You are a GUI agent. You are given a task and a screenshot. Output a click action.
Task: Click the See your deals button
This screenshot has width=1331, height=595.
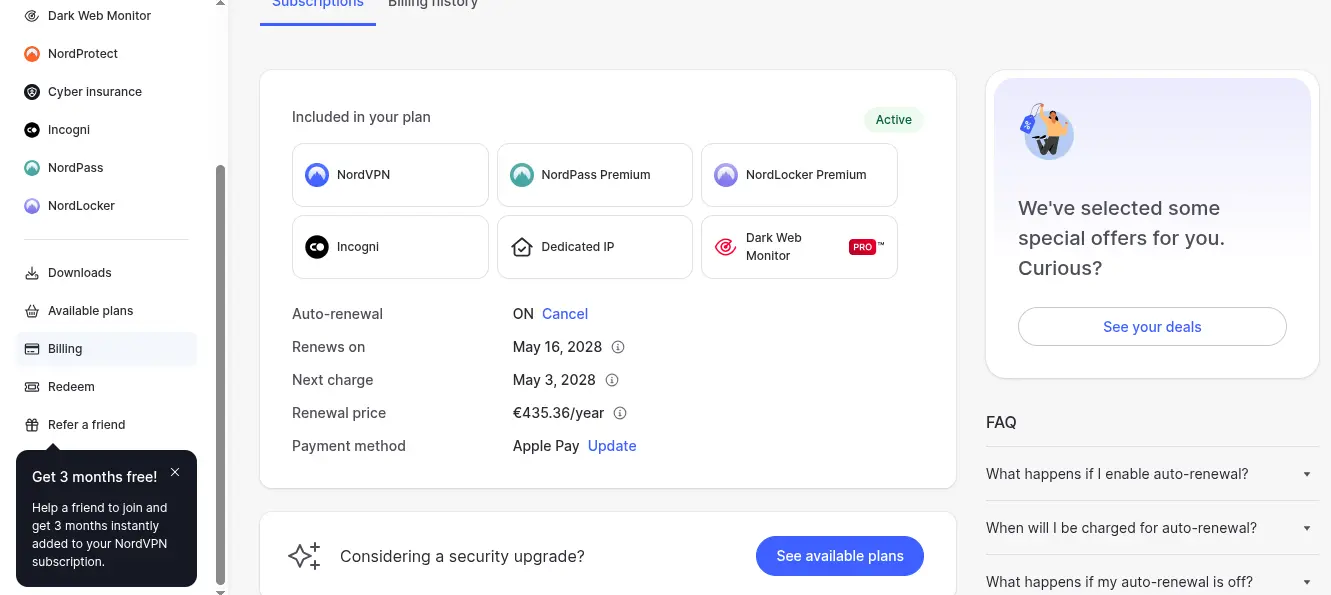[x=1152, y=327]
